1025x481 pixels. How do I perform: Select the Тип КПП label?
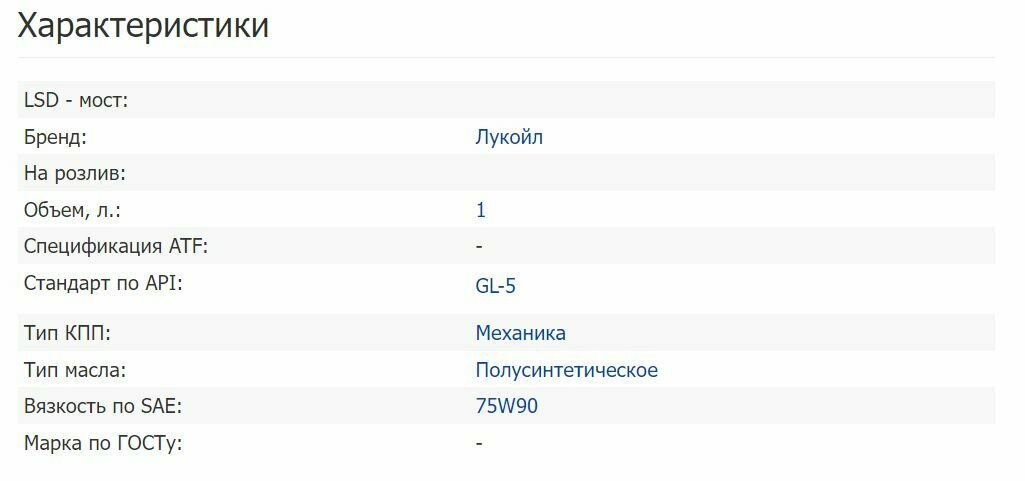click(67, 333)
